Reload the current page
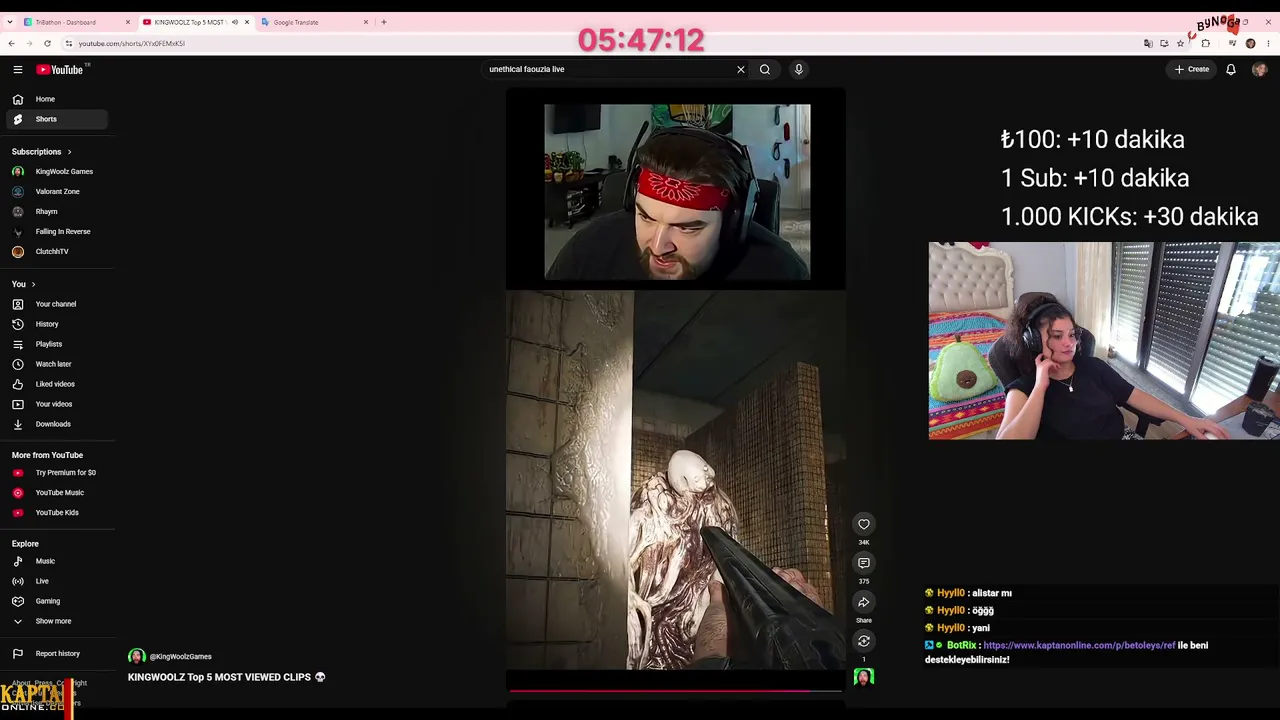This screenshot has height=720, width=1280. pos(50,44)
